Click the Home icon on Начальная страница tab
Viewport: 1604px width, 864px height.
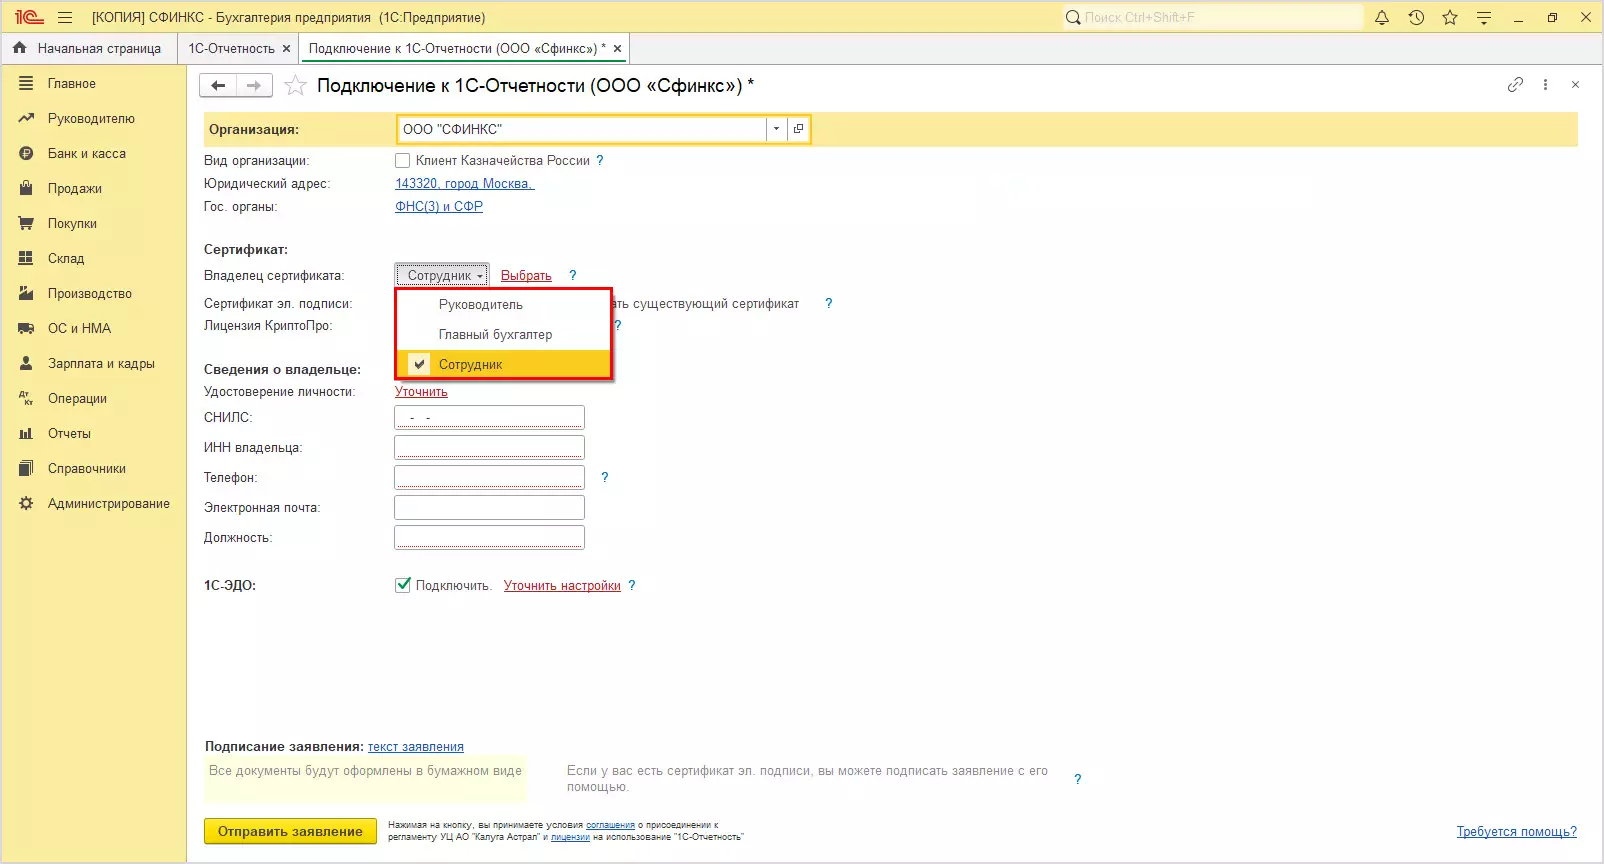[x=19, y=48]
